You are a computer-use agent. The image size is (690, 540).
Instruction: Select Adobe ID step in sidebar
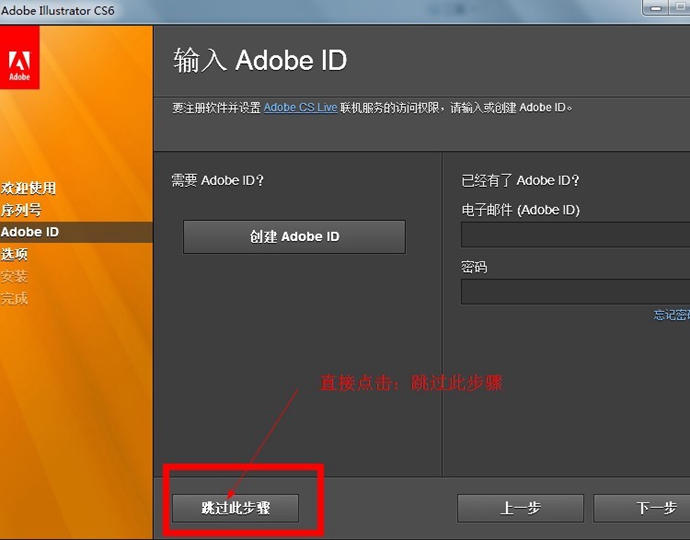point(76,232)
